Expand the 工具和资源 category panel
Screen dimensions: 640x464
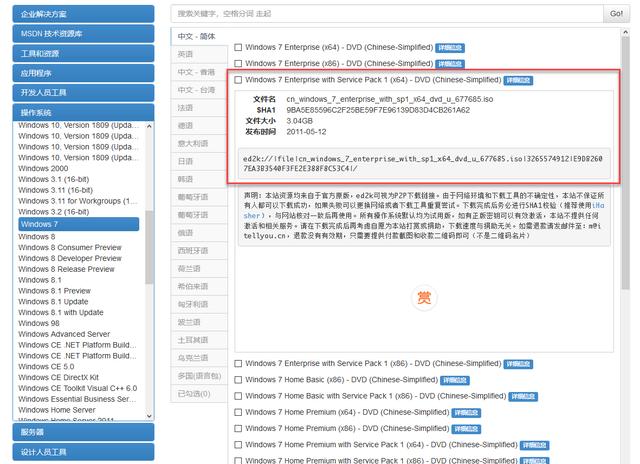tap(83, 53)
